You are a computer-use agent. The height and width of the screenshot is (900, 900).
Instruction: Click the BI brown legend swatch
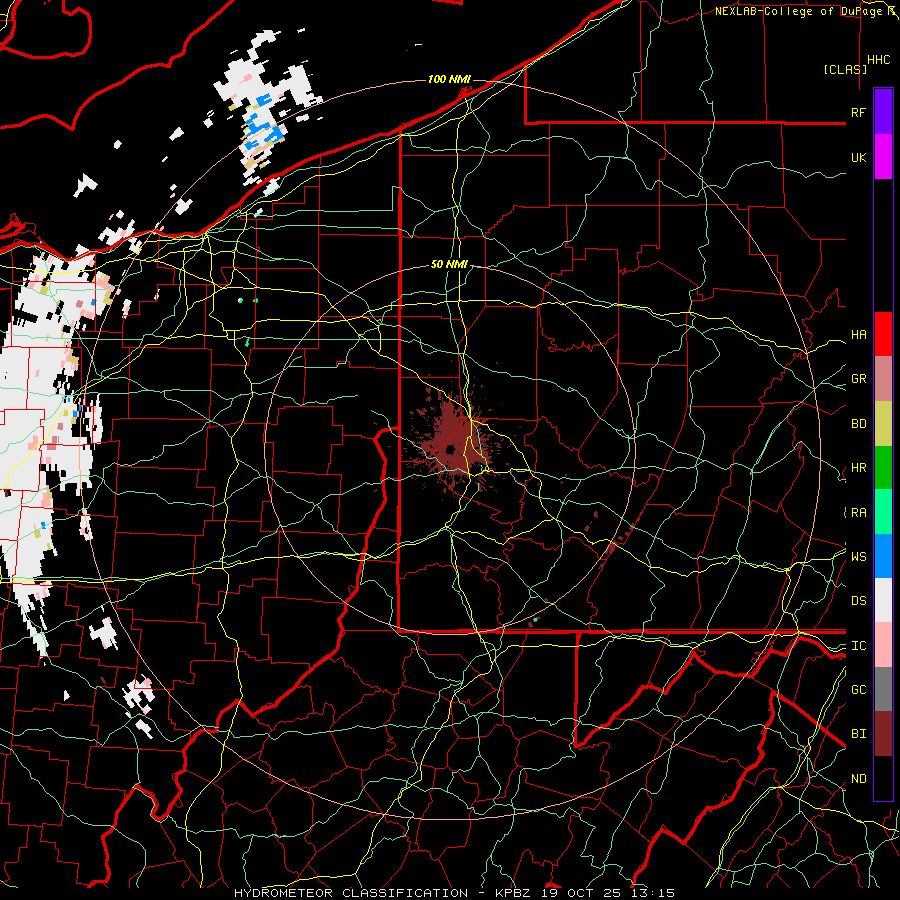click(x=883, y=734)
